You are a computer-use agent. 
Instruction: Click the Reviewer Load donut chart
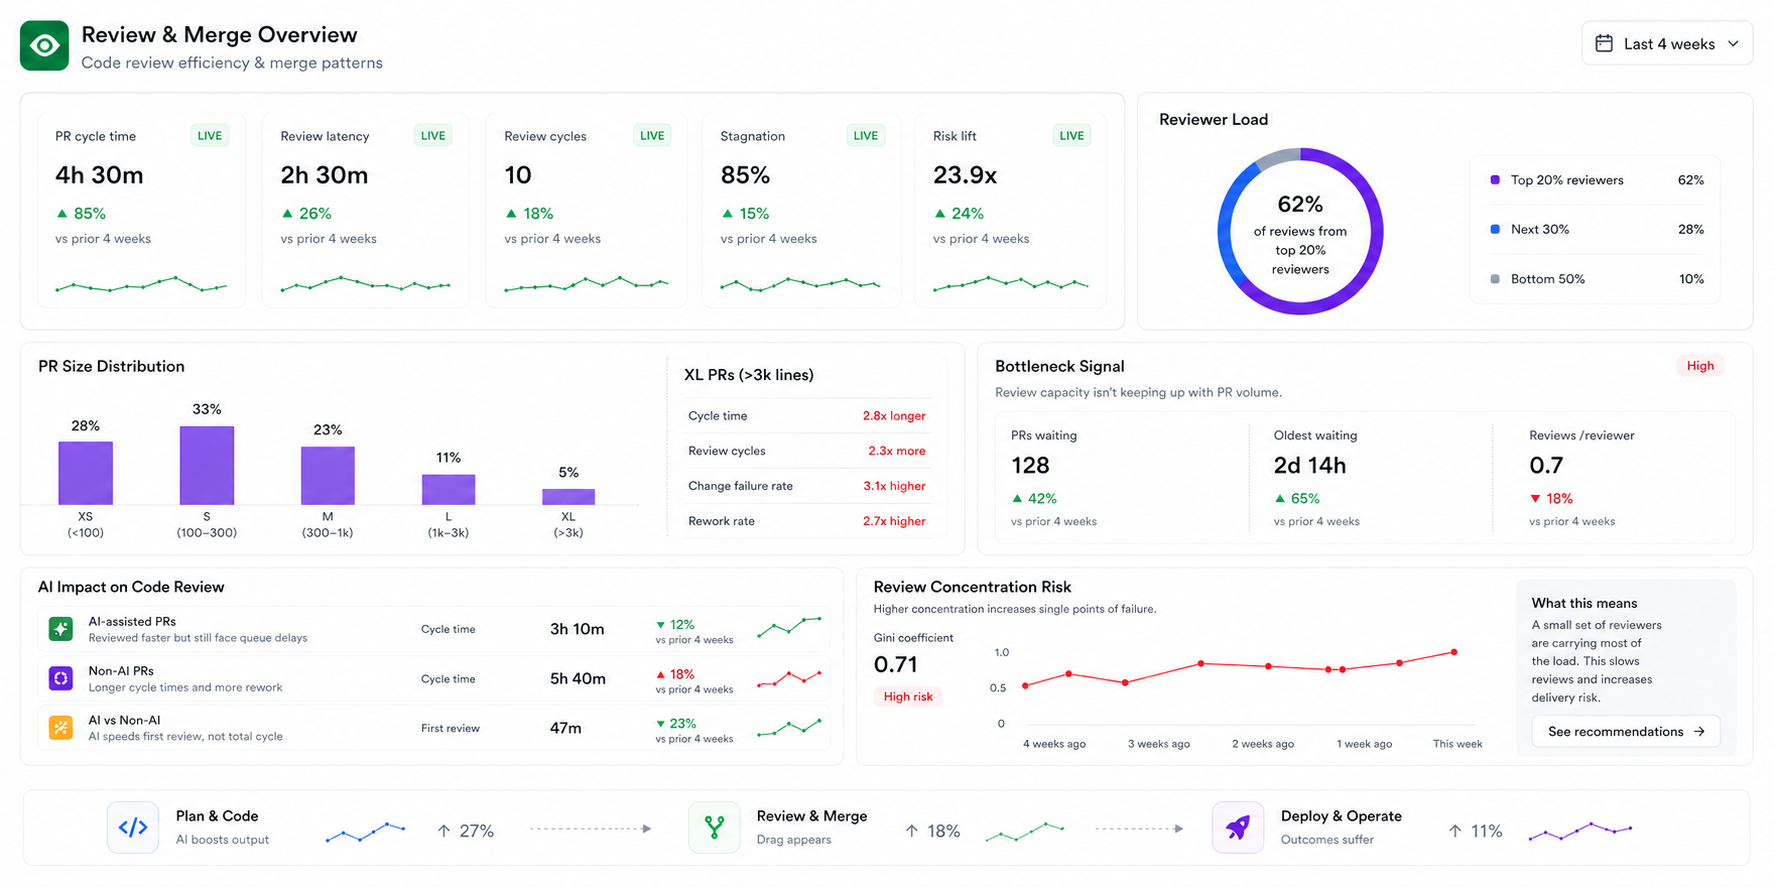click(1300, 231)
